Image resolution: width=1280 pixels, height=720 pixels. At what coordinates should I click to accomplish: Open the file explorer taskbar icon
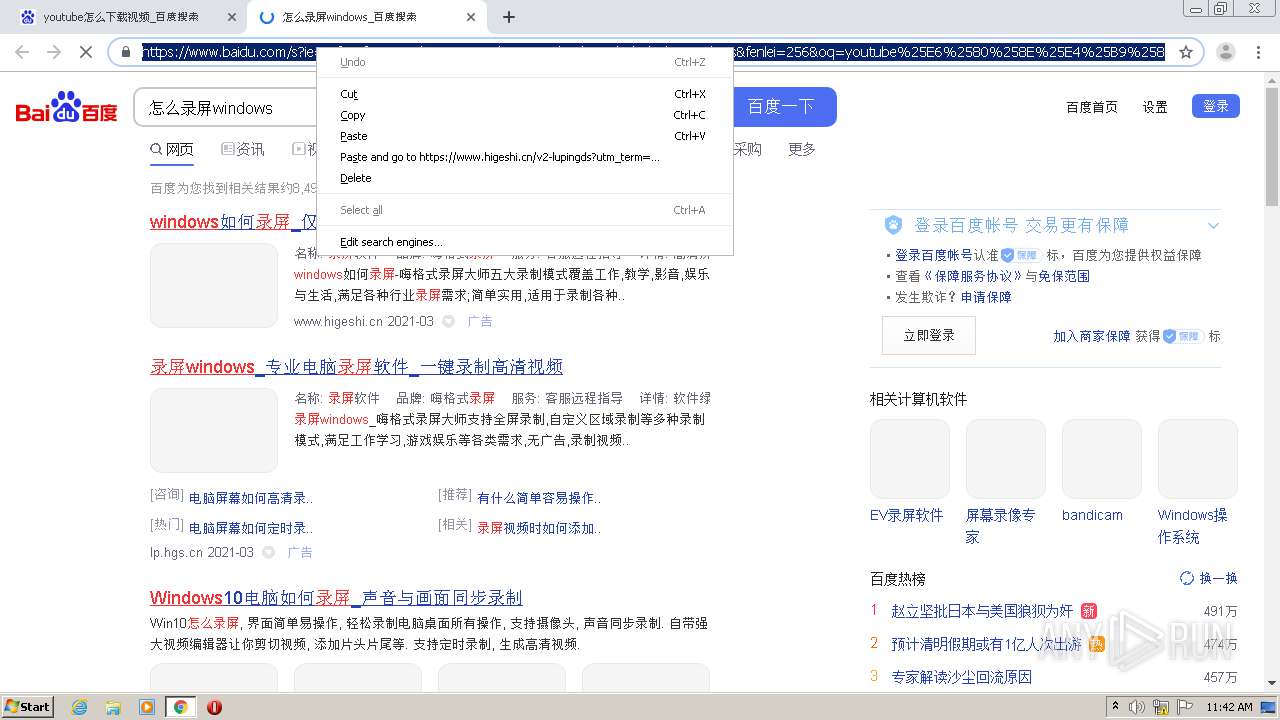point(113,707)
